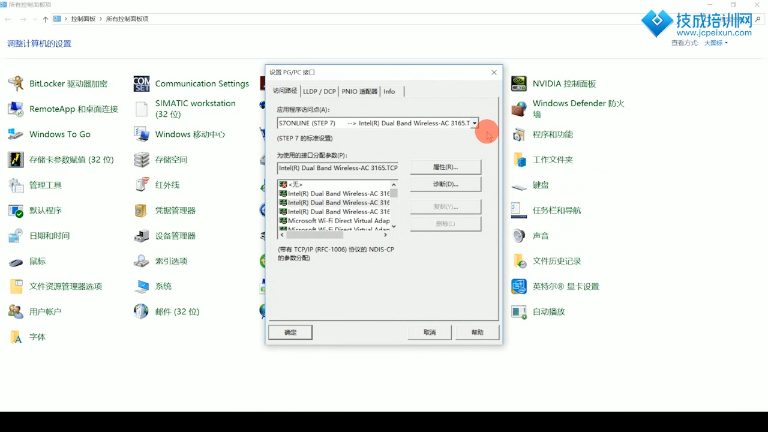Open 程序和功能 icon

pyautogui.click(x=519, y=134)
